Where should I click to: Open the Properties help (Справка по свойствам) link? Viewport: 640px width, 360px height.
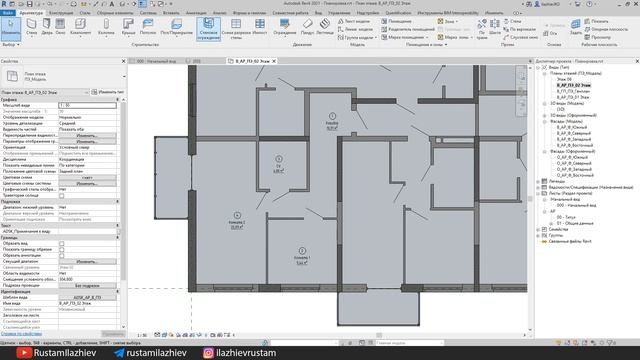(21, 334)
